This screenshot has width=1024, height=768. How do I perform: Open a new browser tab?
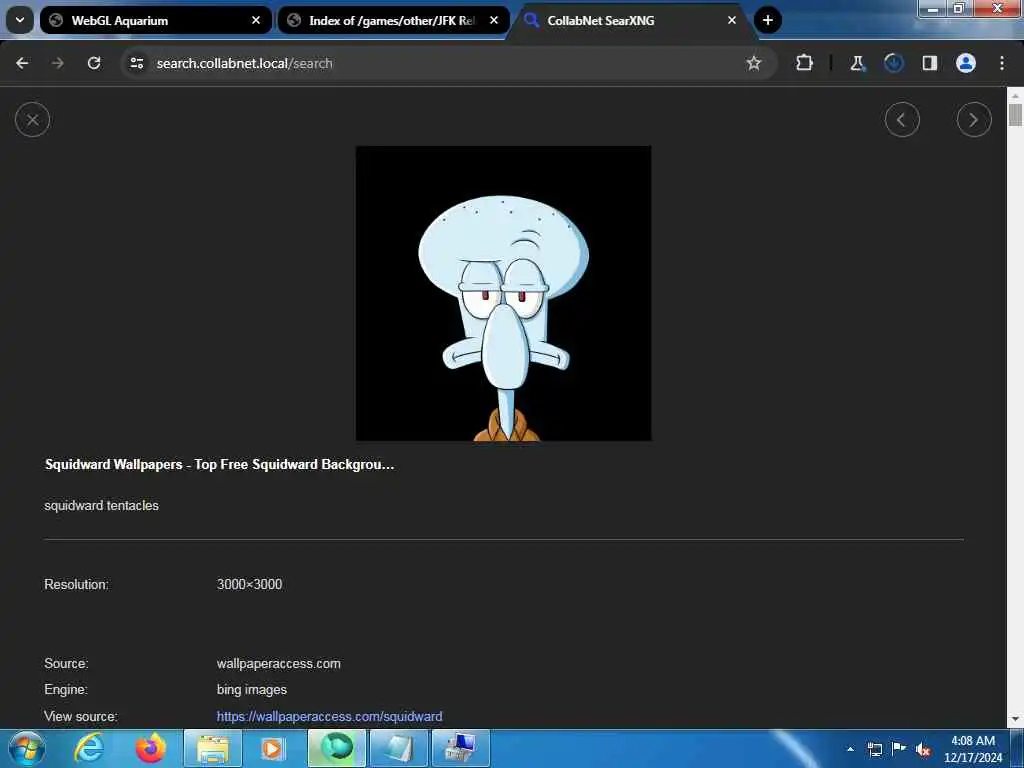[768, 20]
